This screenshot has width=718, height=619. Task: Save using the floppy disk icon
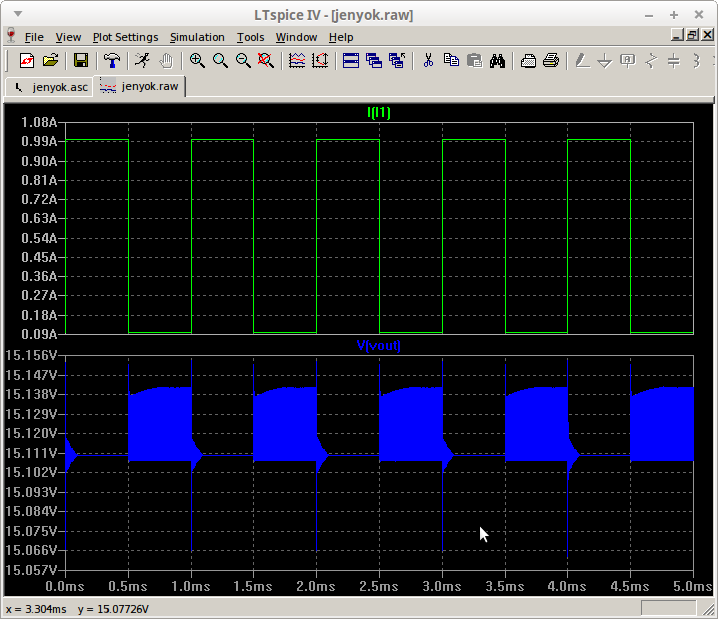pos(81,60)
